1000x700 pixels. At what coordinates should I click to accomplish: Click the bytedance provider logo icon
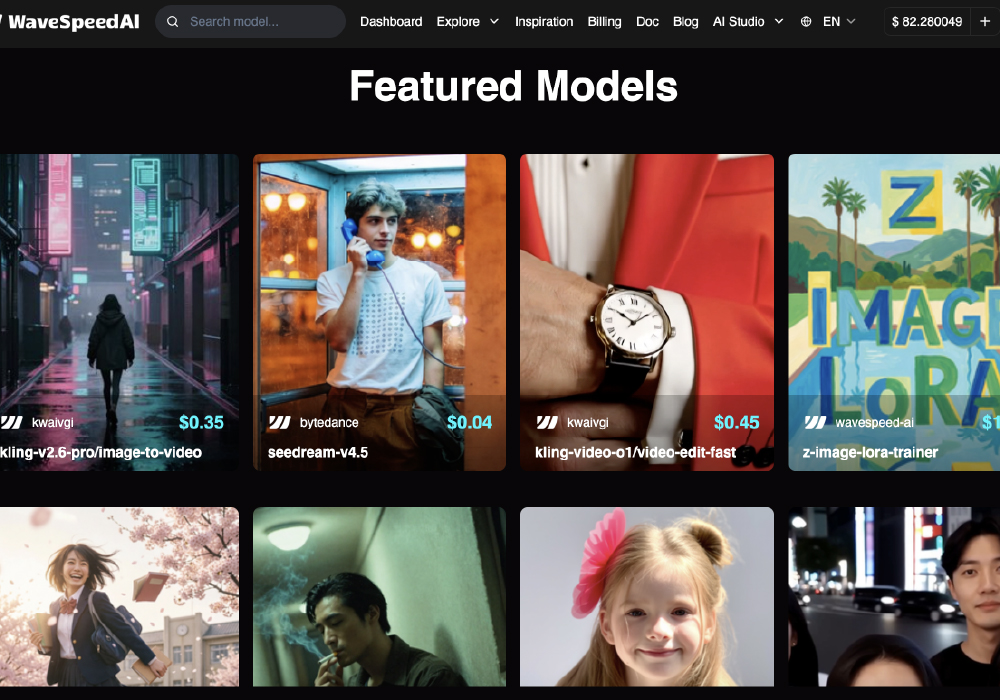coord(279,423)
